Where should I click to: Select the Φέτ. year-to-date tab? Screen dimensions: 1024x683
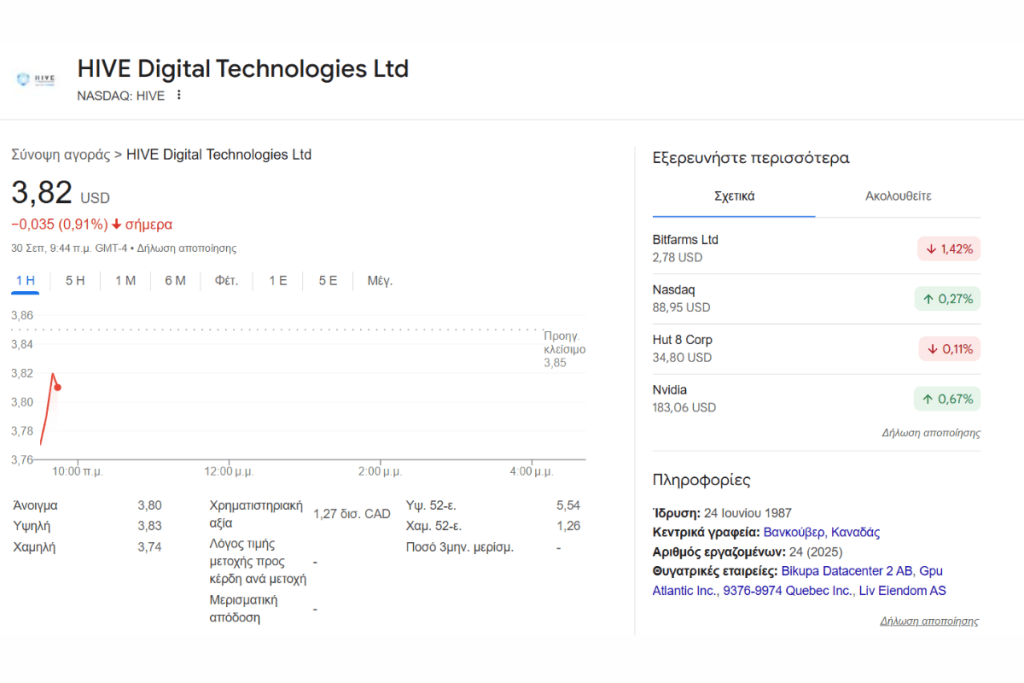click(227, 281)
